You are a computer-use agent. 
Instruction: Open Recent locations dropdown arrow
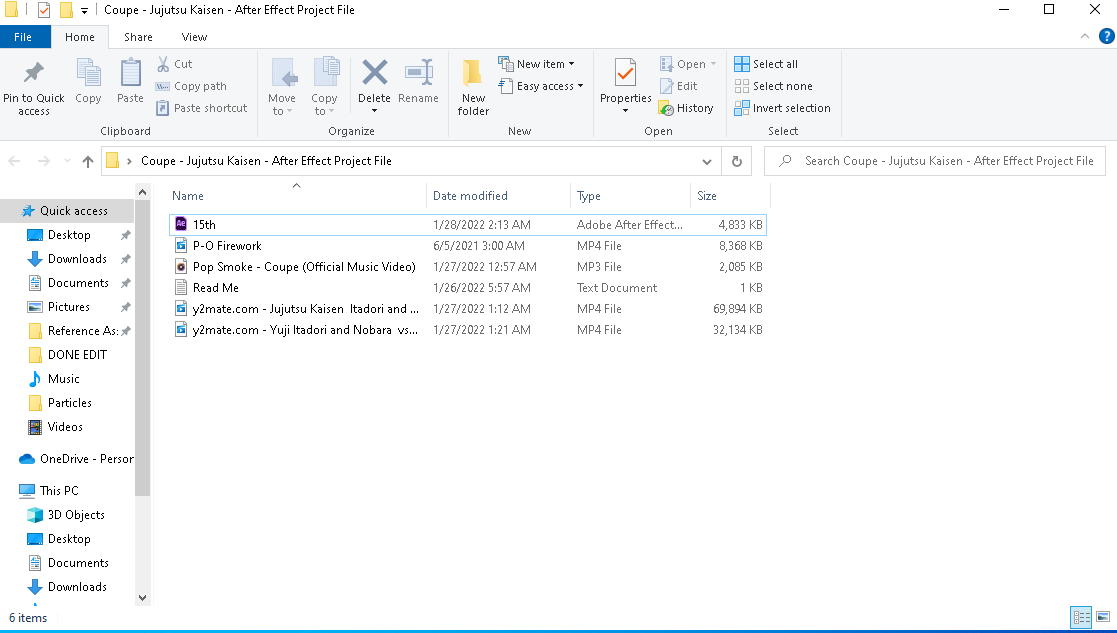coord(68,162)
